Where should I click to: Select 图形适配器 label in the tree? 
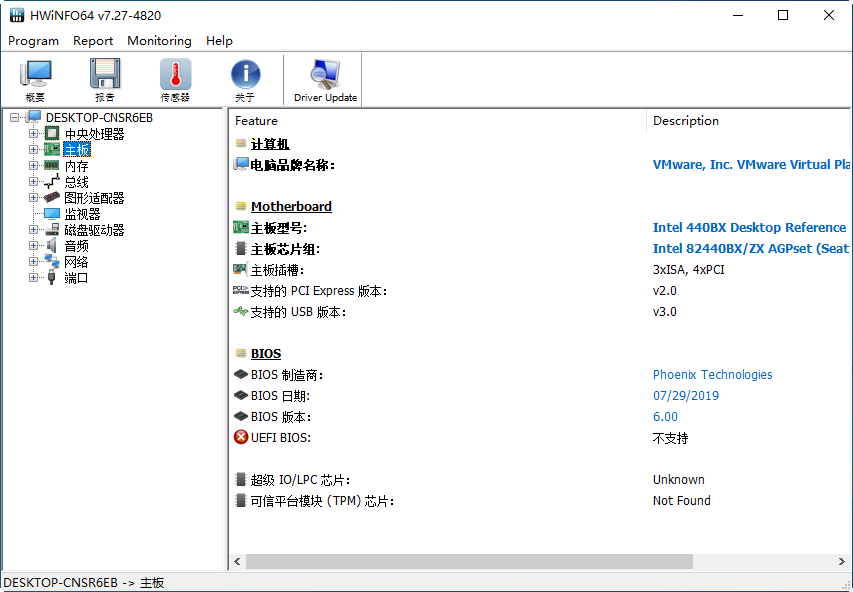pyautogui.click(x=94, y=198)
